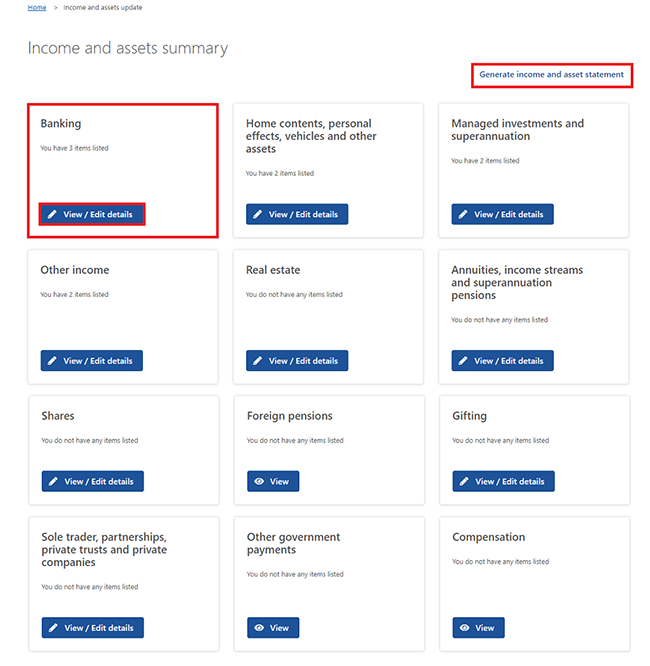Click the Compensation card heading
Viewport: 650px width, 666px height.
[489, 537]
